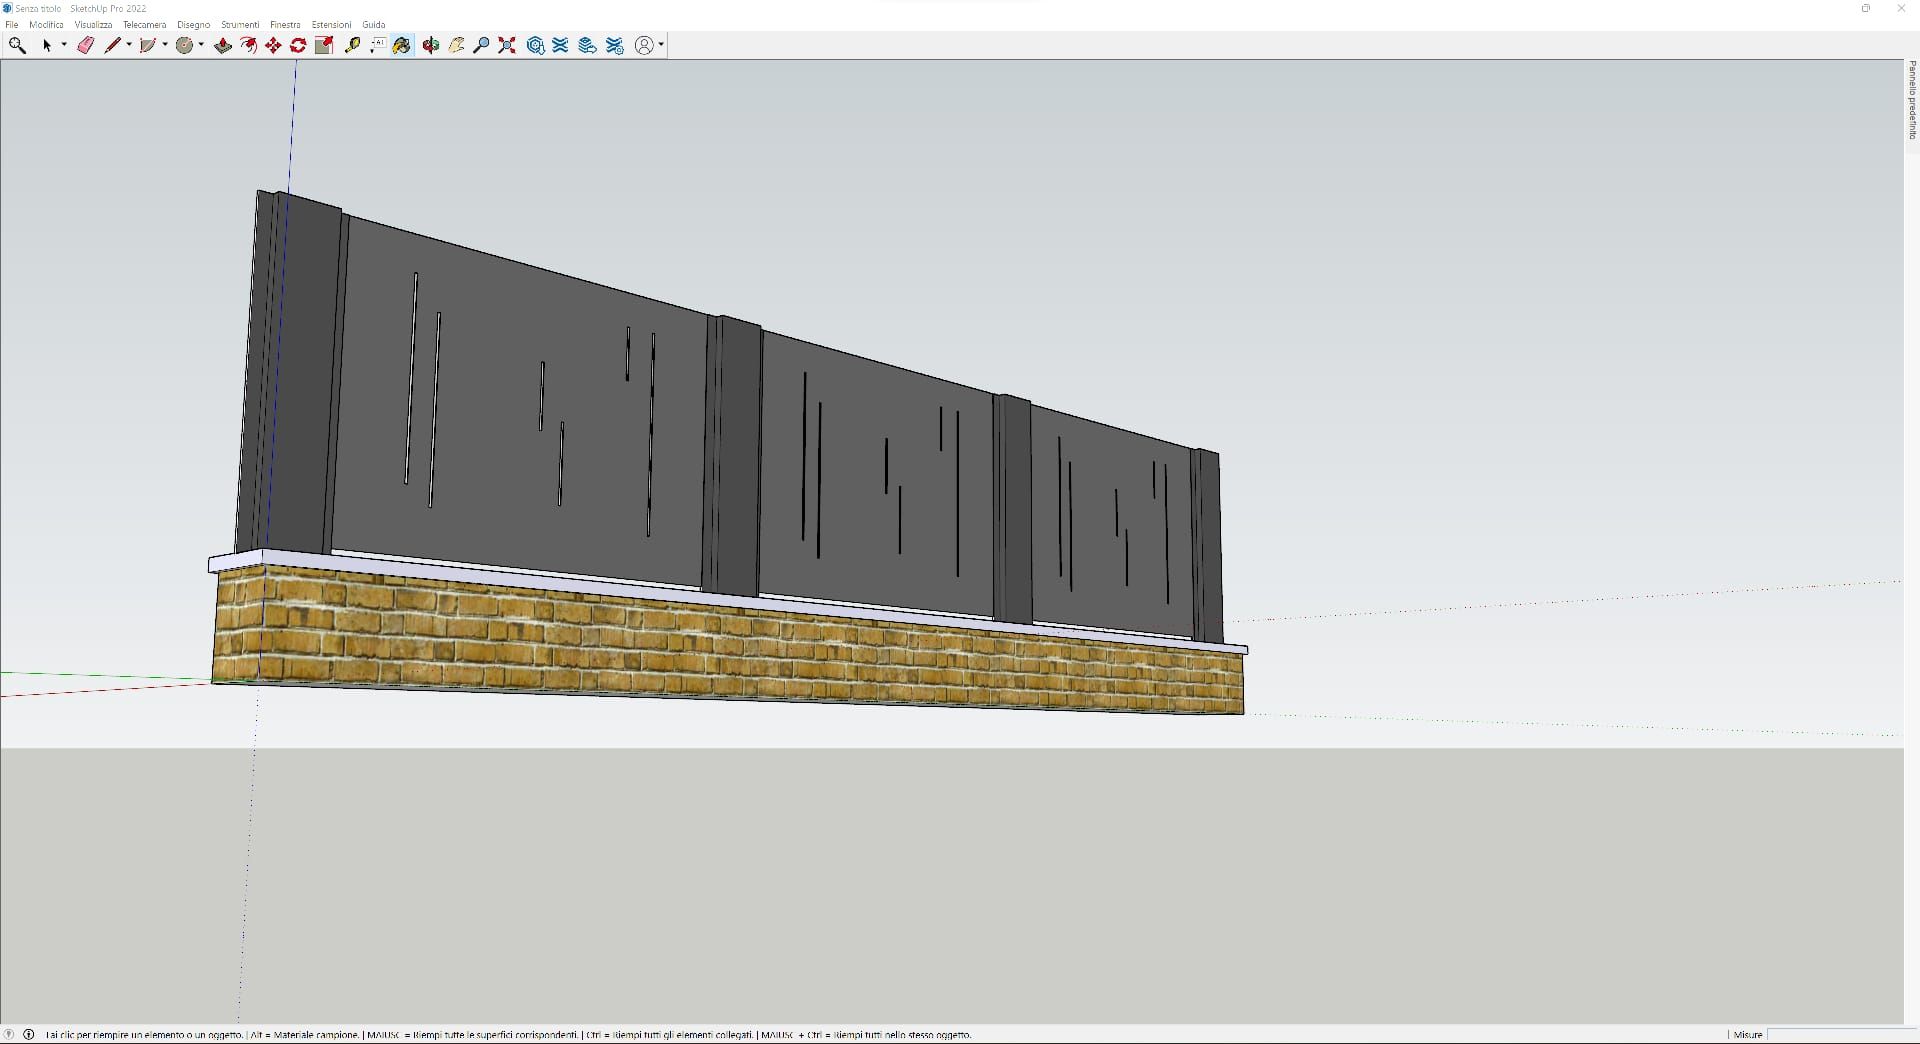The image size is (1920, 1044).
Task: Expand the Select tool dropdown arrow
Action: point(64,45)
